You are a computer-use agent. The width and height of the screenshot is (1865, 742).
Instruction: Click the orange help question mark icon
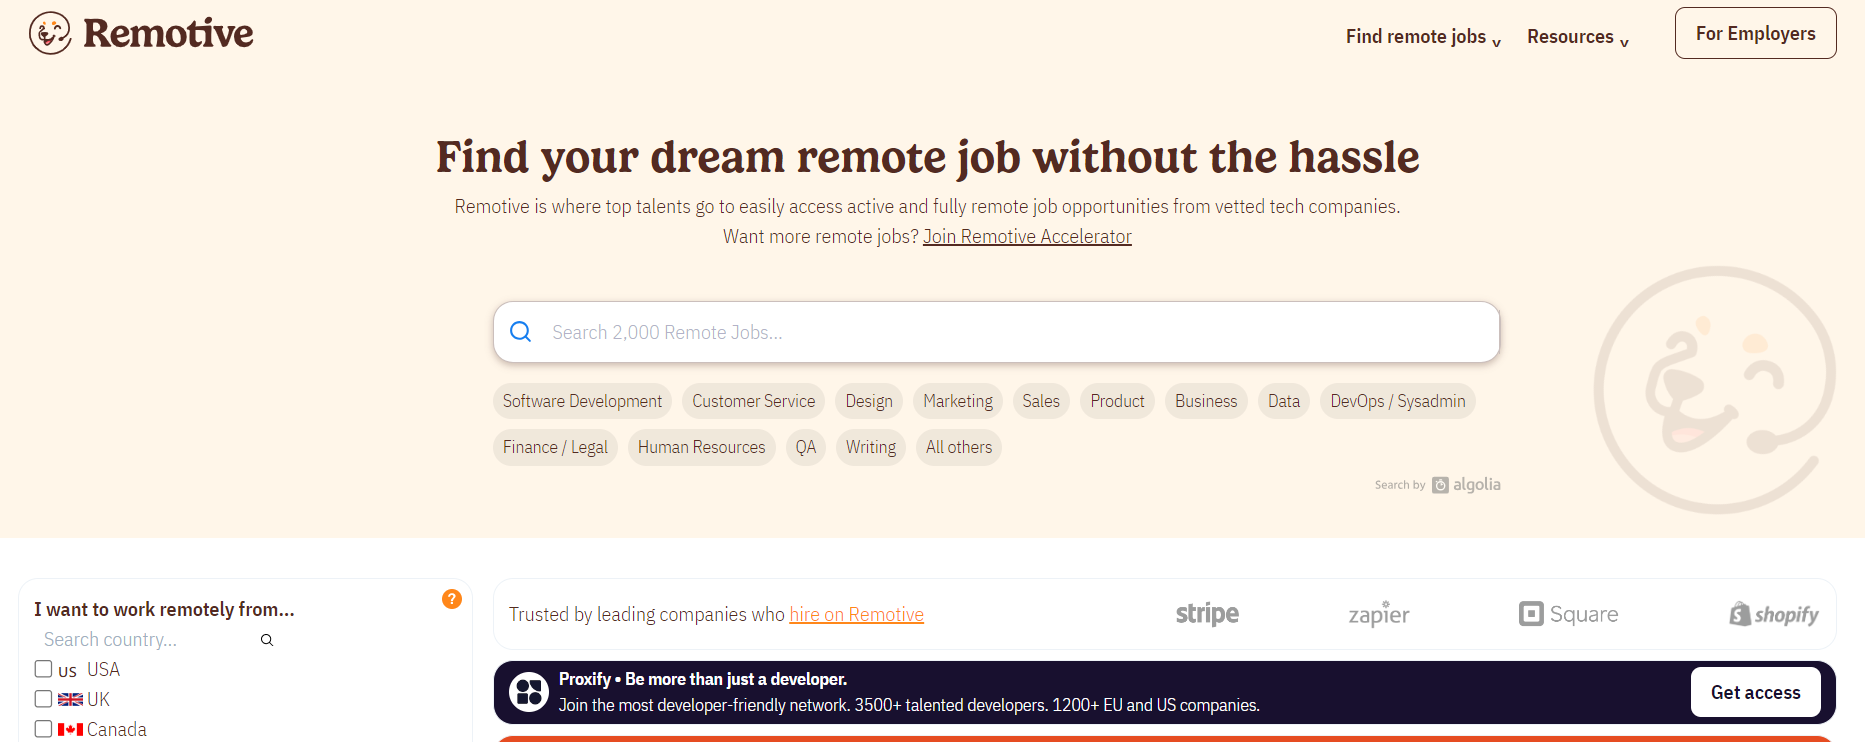pyautogui.click(x=452, y=599)
